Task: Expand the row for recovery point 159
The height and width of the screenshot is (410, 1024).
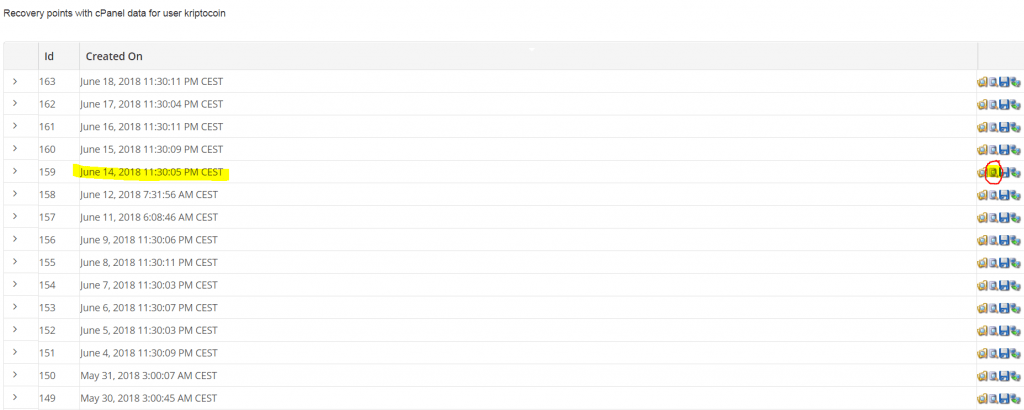Action: point(15,172)
